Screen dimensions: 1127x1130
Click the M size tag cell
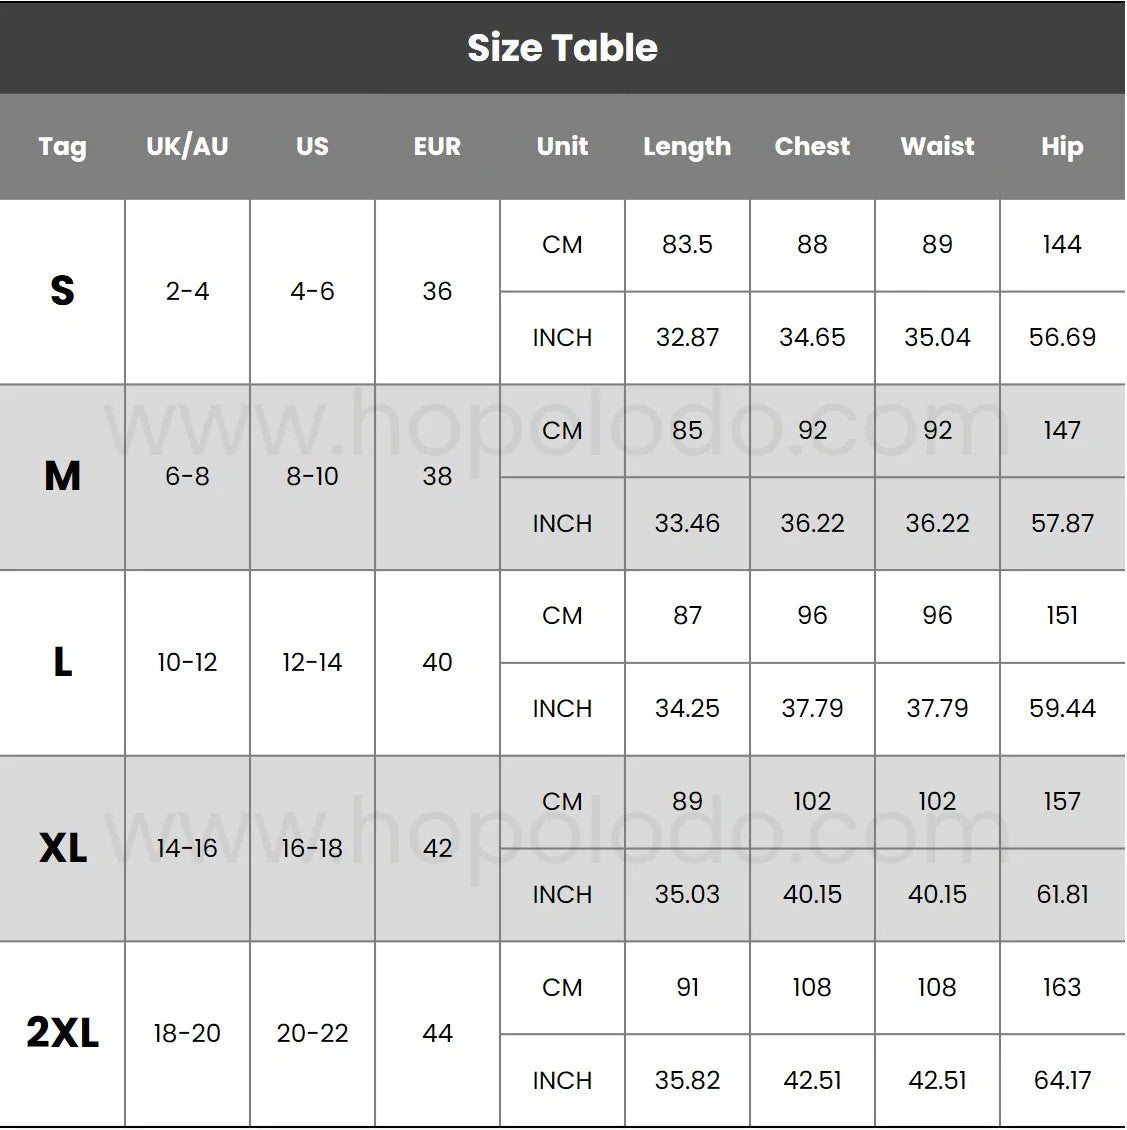63,476
